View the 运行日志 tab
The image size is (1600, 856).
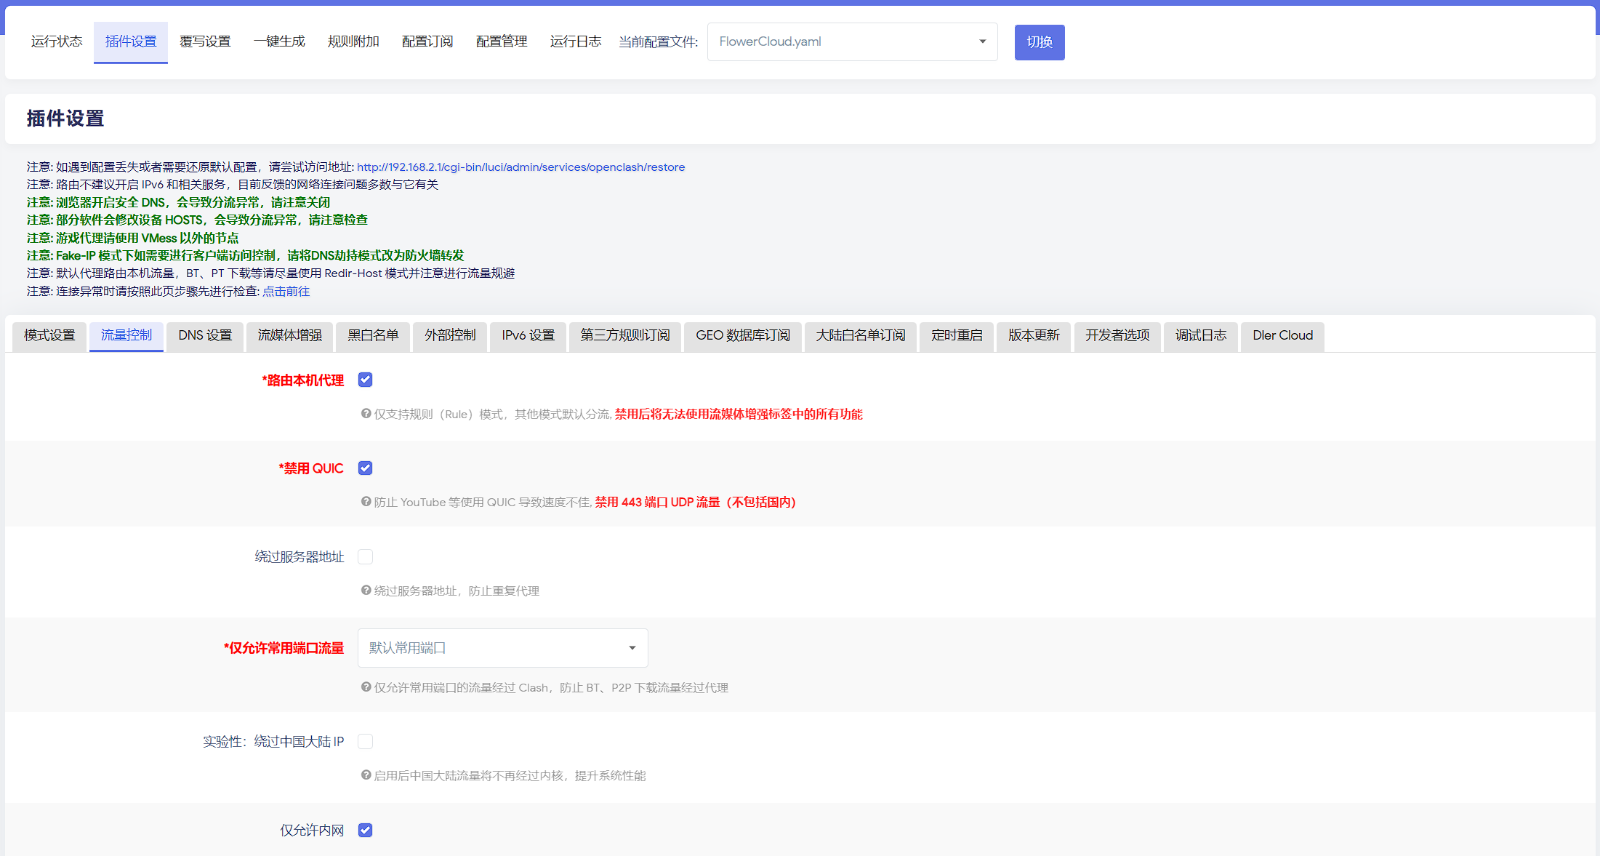(x=575, y=42)
